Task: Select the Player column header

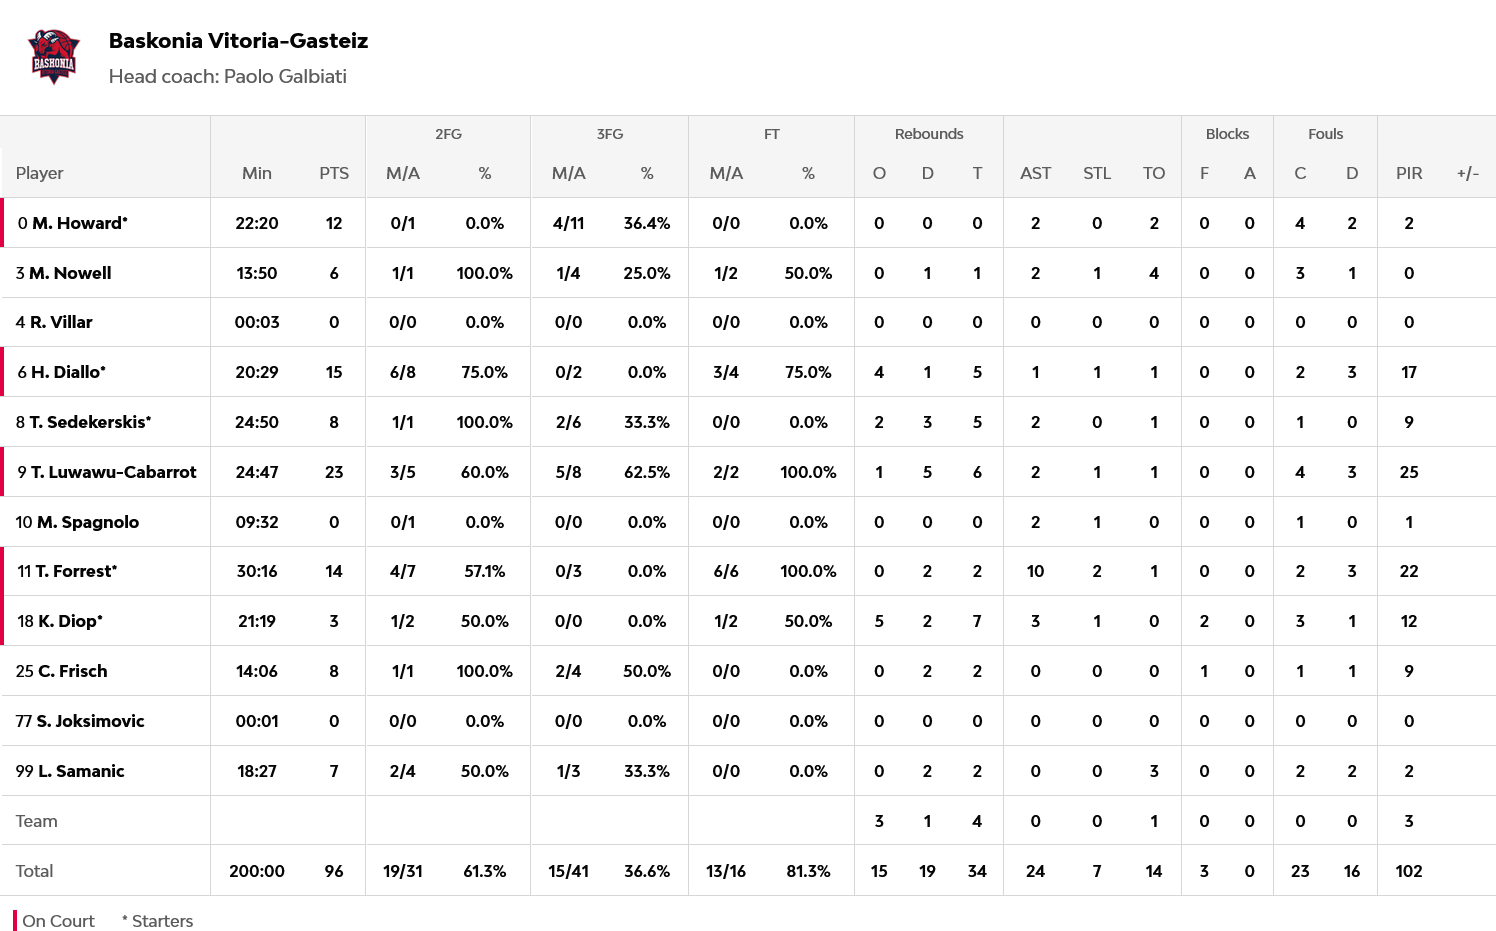Action: pos(40,173)
